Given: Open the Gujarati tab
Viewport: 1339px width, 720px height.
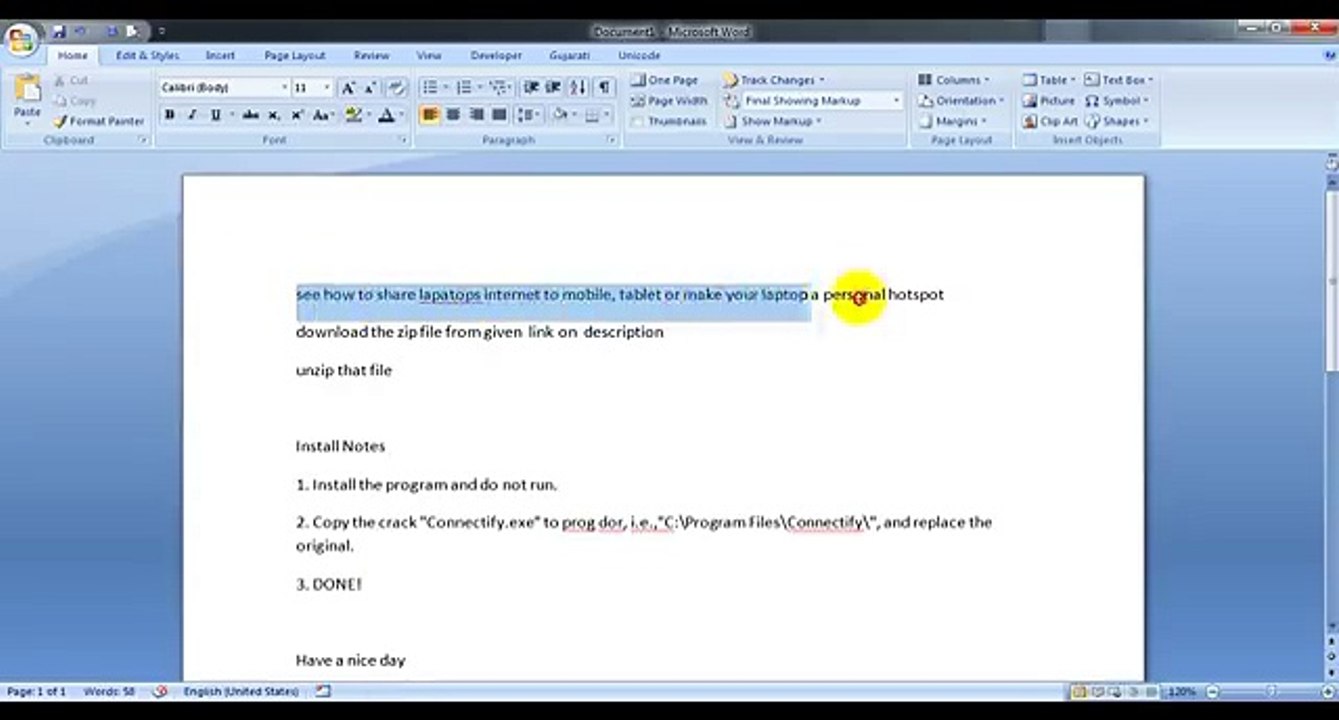Looking at the screenshot, I should [x=569, y=56].
